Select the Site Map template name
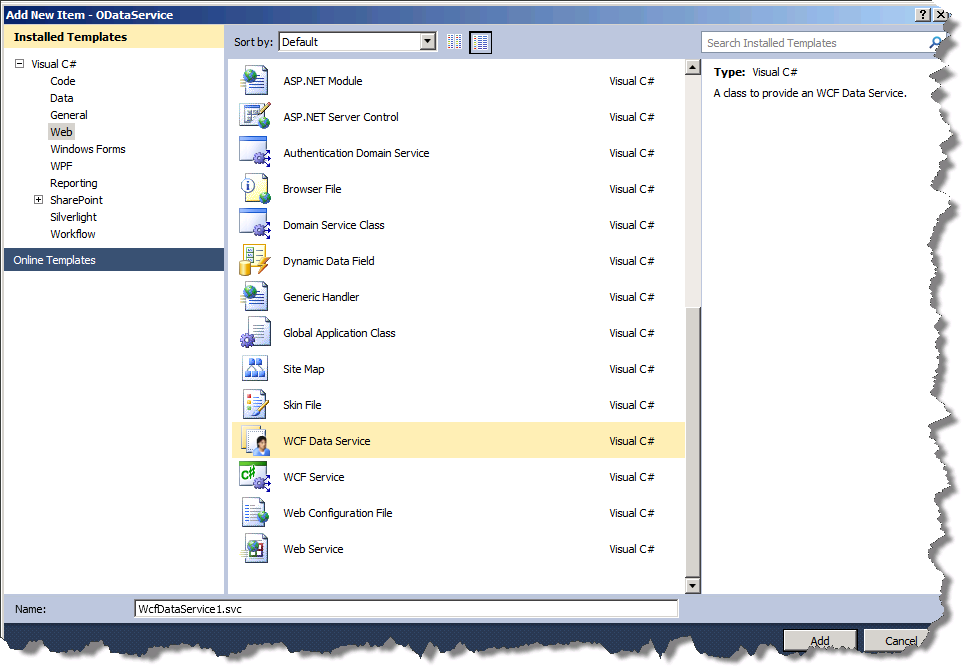This screenshot has height=668, width=965. coord(303,369)
